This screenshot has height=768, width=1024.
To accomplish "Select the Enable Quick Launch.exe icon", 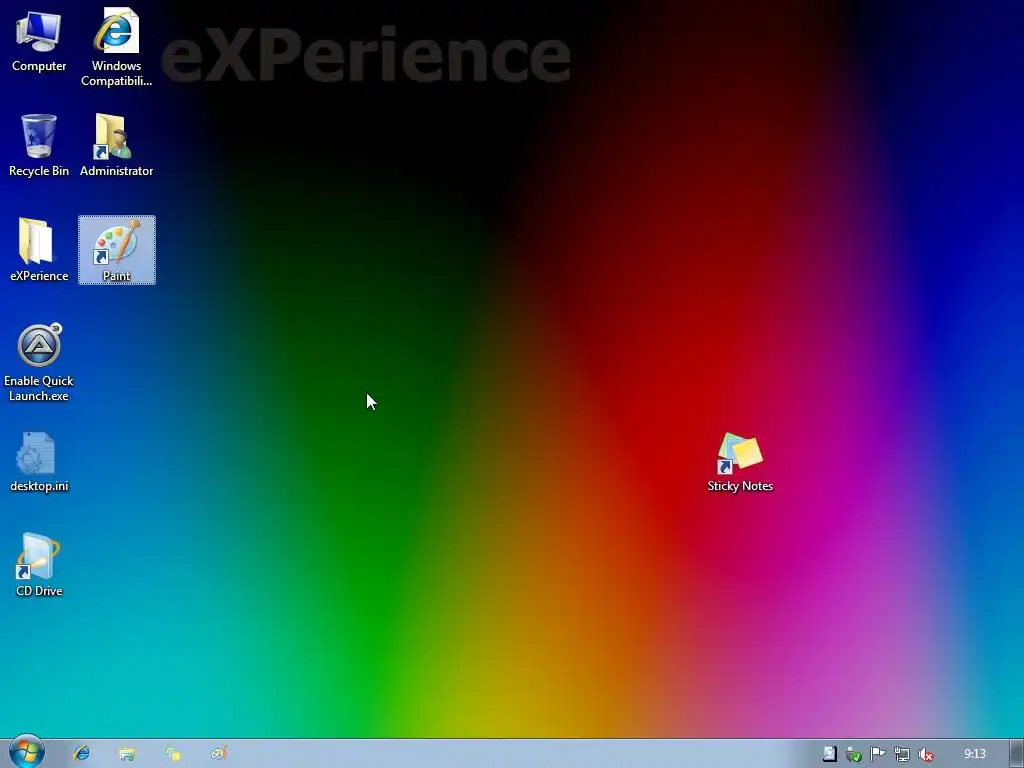I will pyautogui.click(x=39, y=362).
